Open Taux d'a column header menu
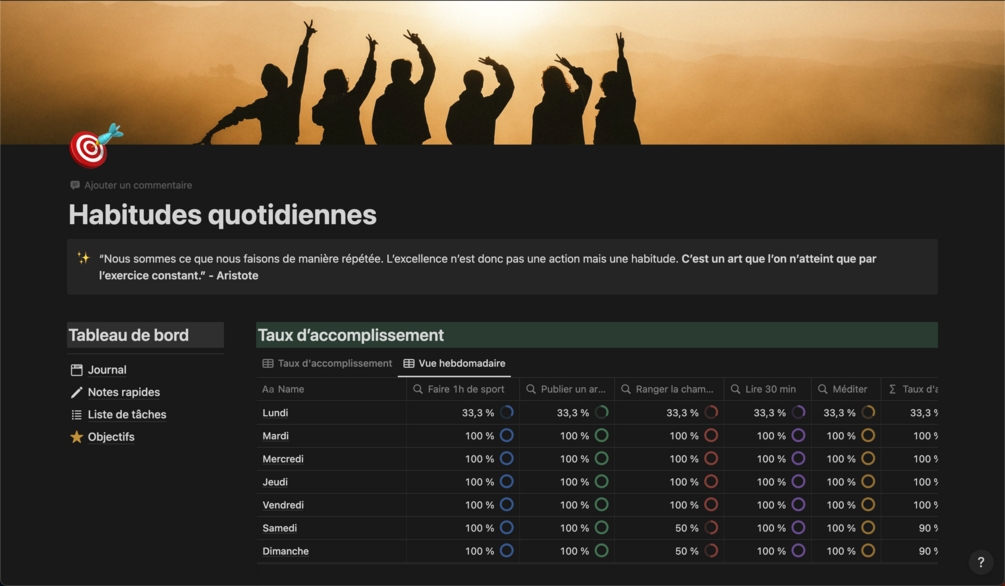 pyautogui.click(x=910, y=389)
